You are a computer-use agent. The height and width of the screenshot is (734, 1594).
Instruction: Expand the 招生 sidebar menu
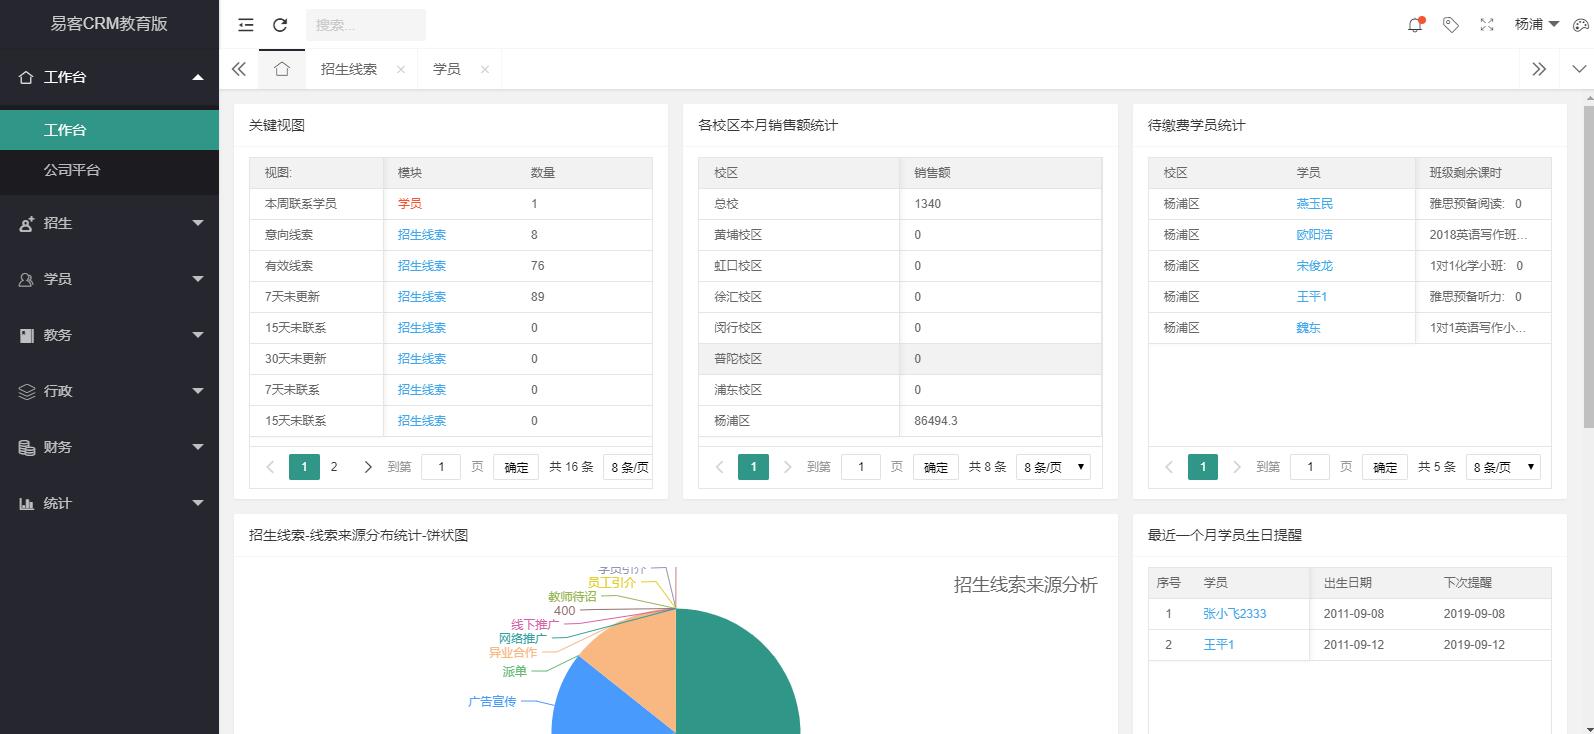(x=109, y=223)
